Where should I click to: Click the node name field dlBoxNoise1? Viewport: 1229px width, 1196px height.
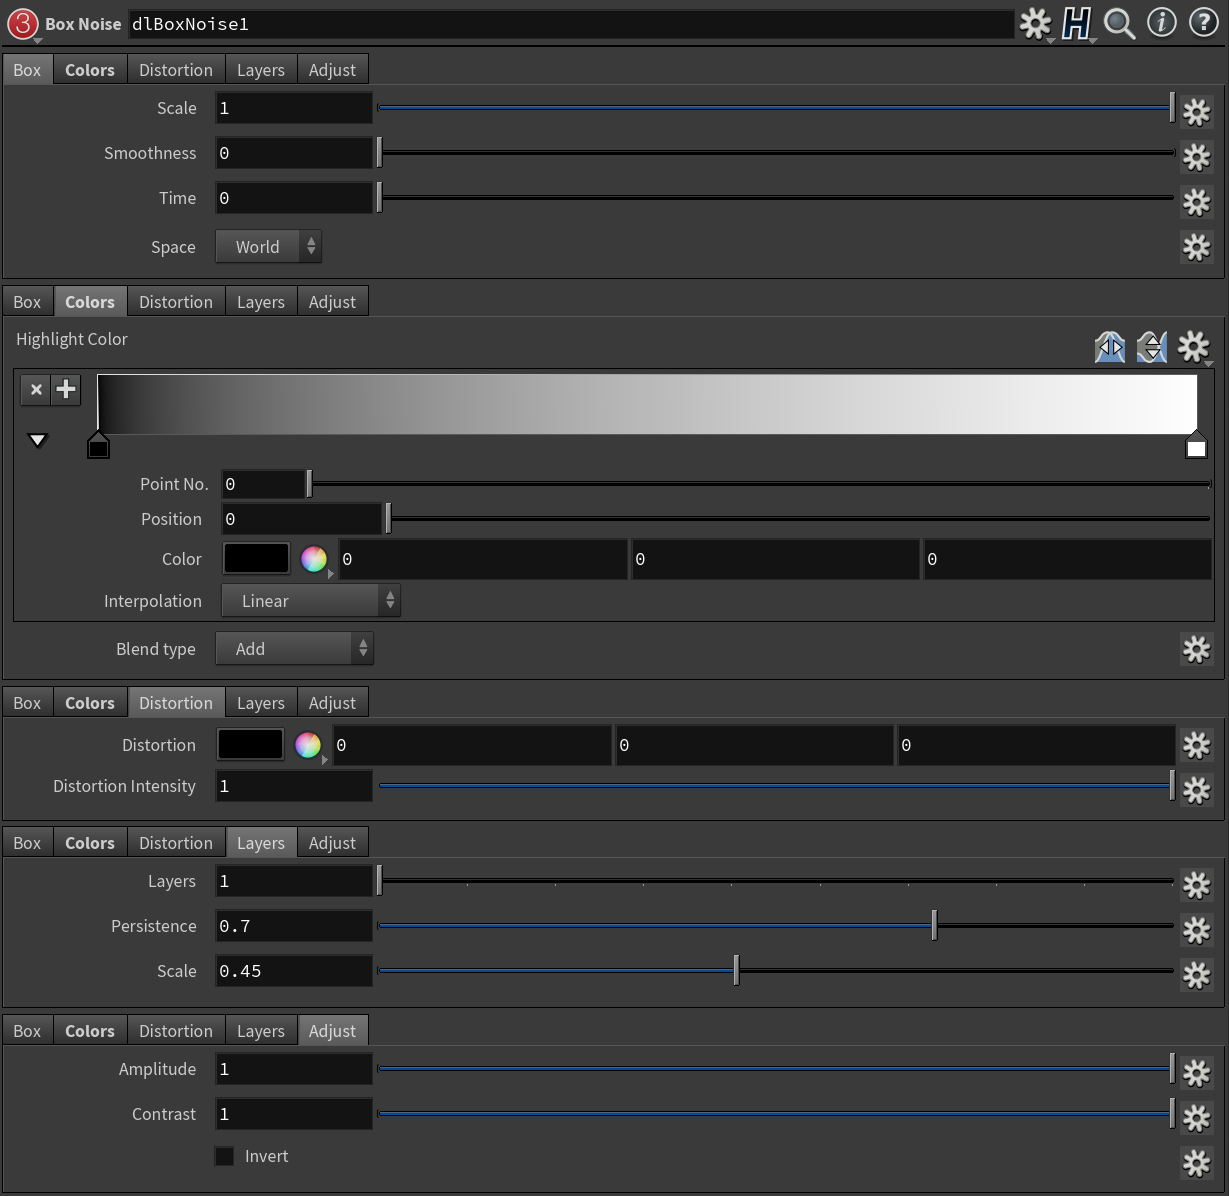coord(570,24)
